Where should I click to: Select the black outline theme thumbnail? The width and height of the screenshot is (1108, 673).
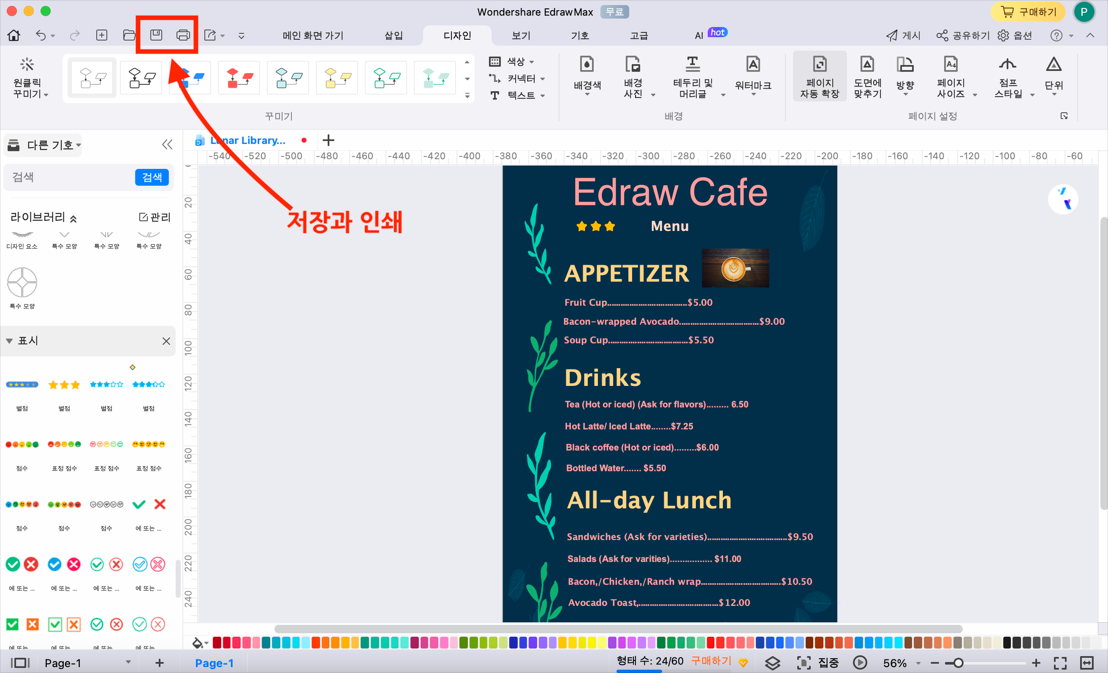pos(141,77)
